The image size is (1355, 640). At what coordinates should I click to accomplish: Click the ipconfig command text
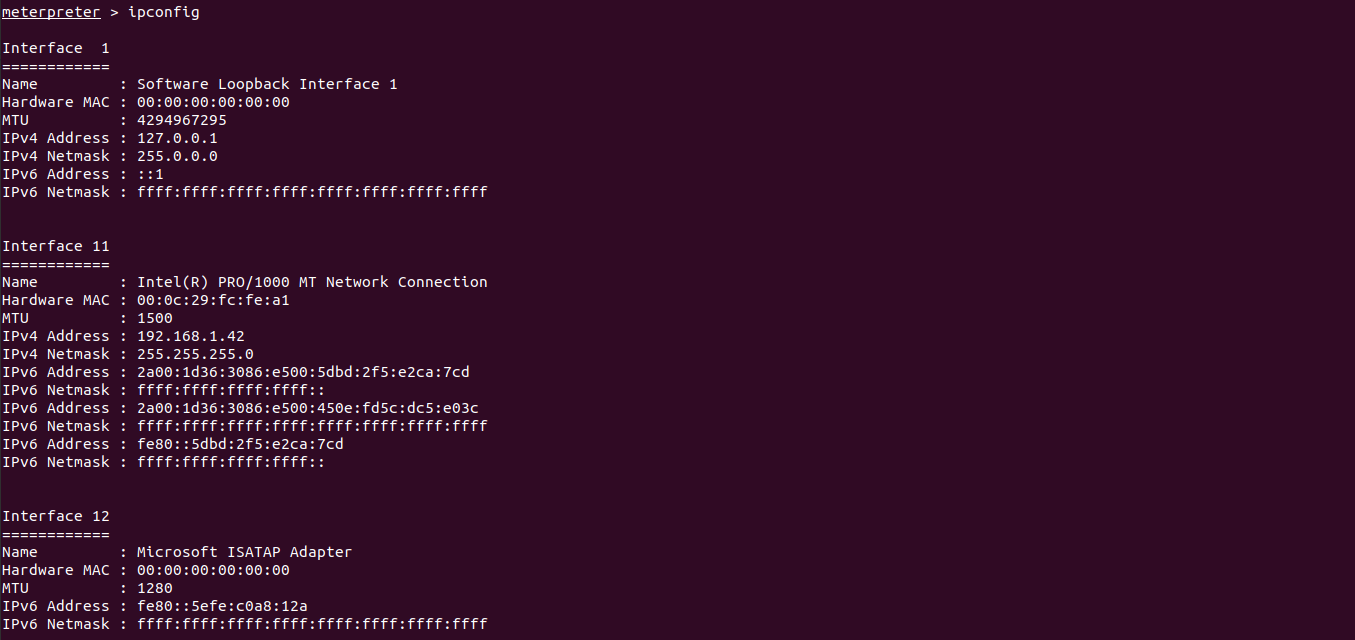click(164, 12)
